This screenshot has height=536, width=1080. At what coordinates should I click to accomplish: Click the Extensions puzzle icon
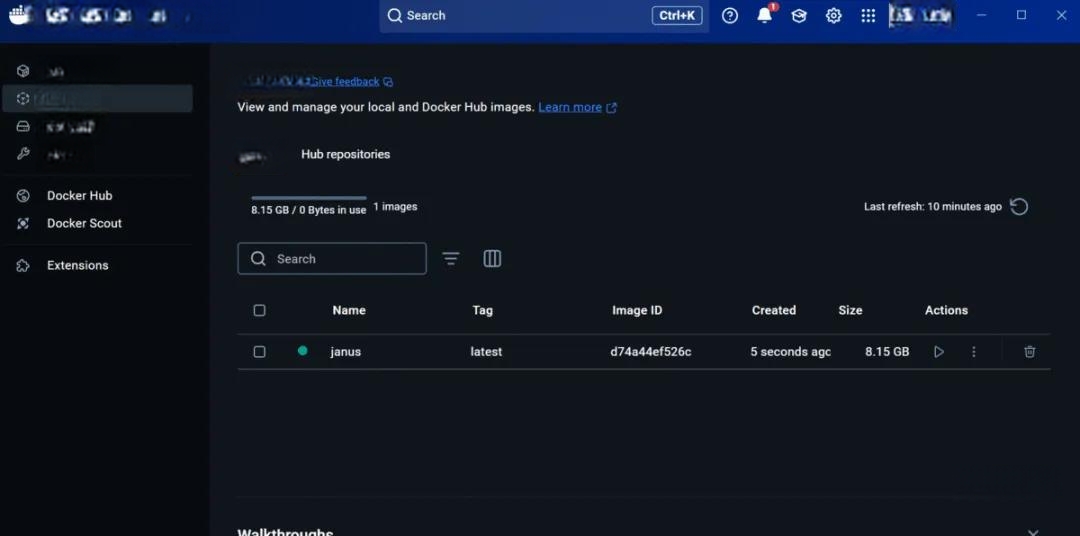point(23,265)
